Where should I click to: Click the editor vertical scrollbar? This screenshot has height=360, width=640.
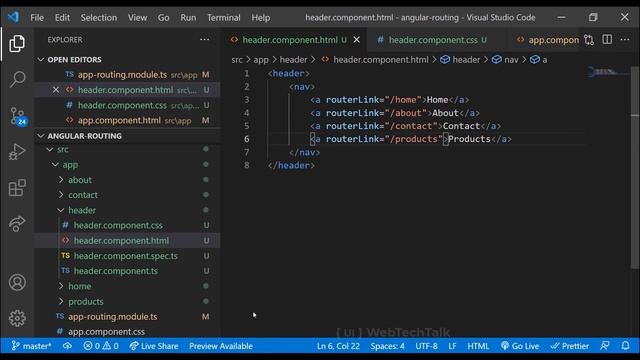click(x=635, y=167)
